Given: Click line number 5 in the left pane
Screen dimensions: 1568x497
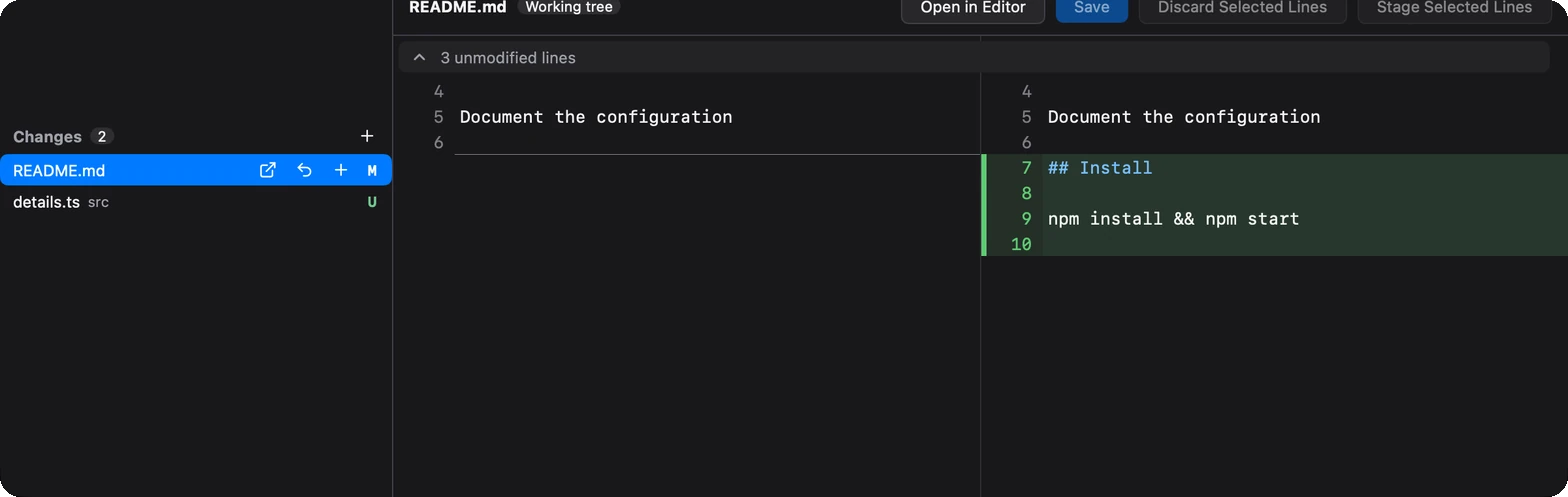Looking at the screenshot, I should pos(439,116).
